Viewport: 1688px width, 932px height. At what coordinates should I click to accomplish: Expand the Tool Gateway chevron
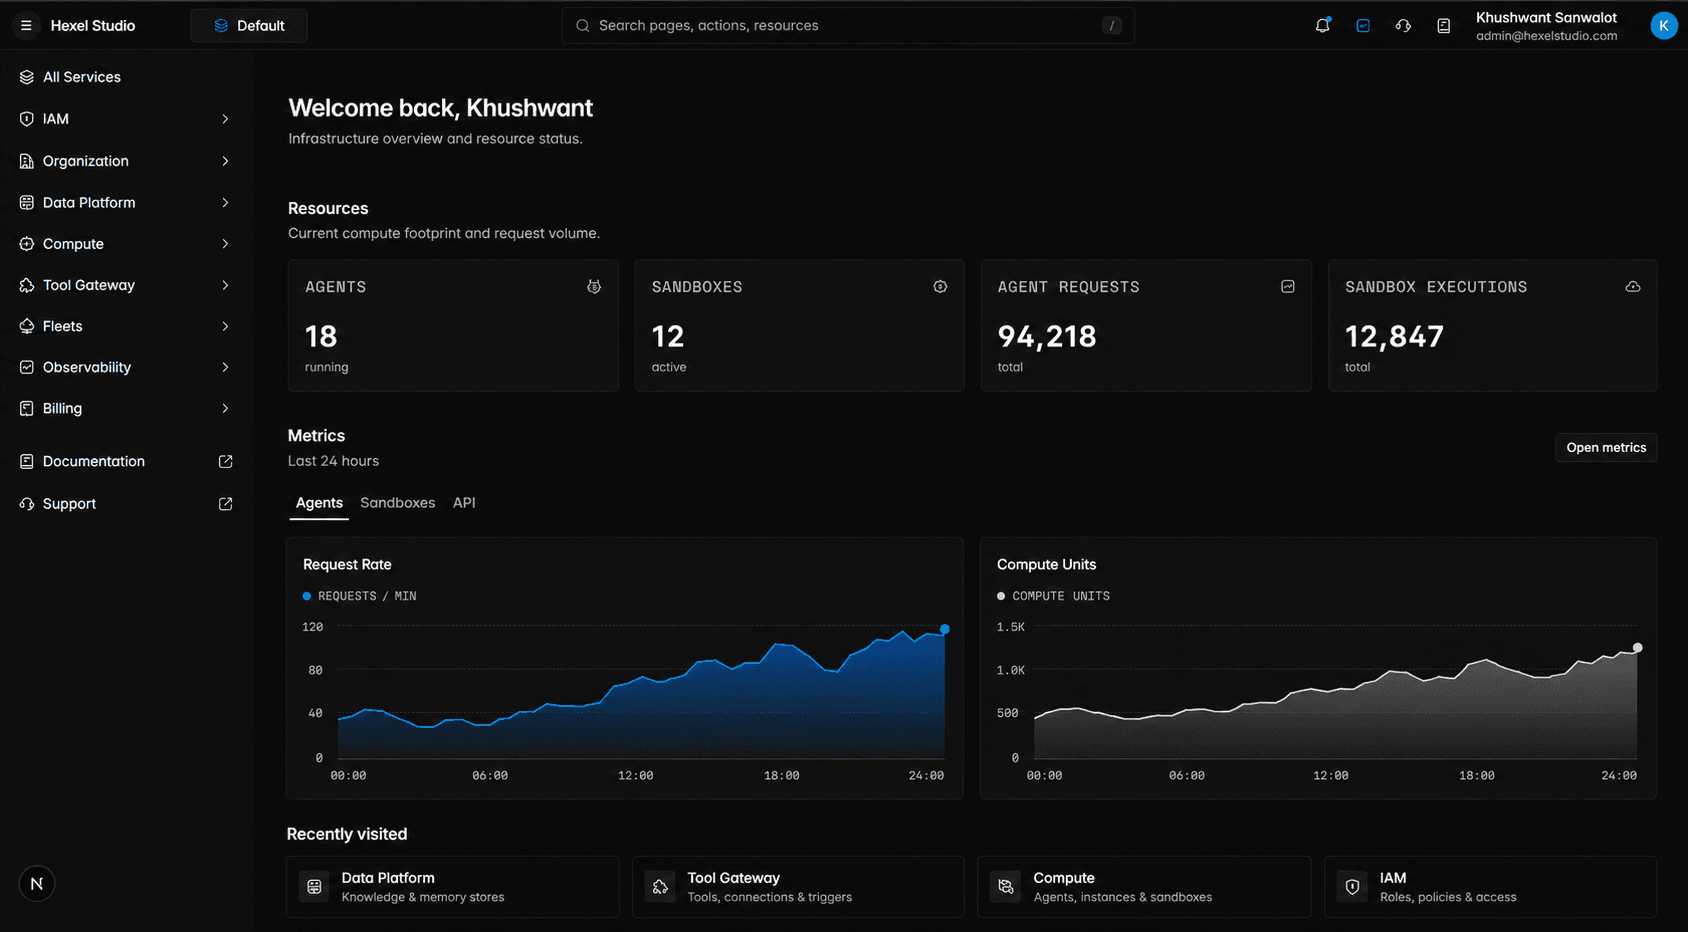[x=225, y=285]
